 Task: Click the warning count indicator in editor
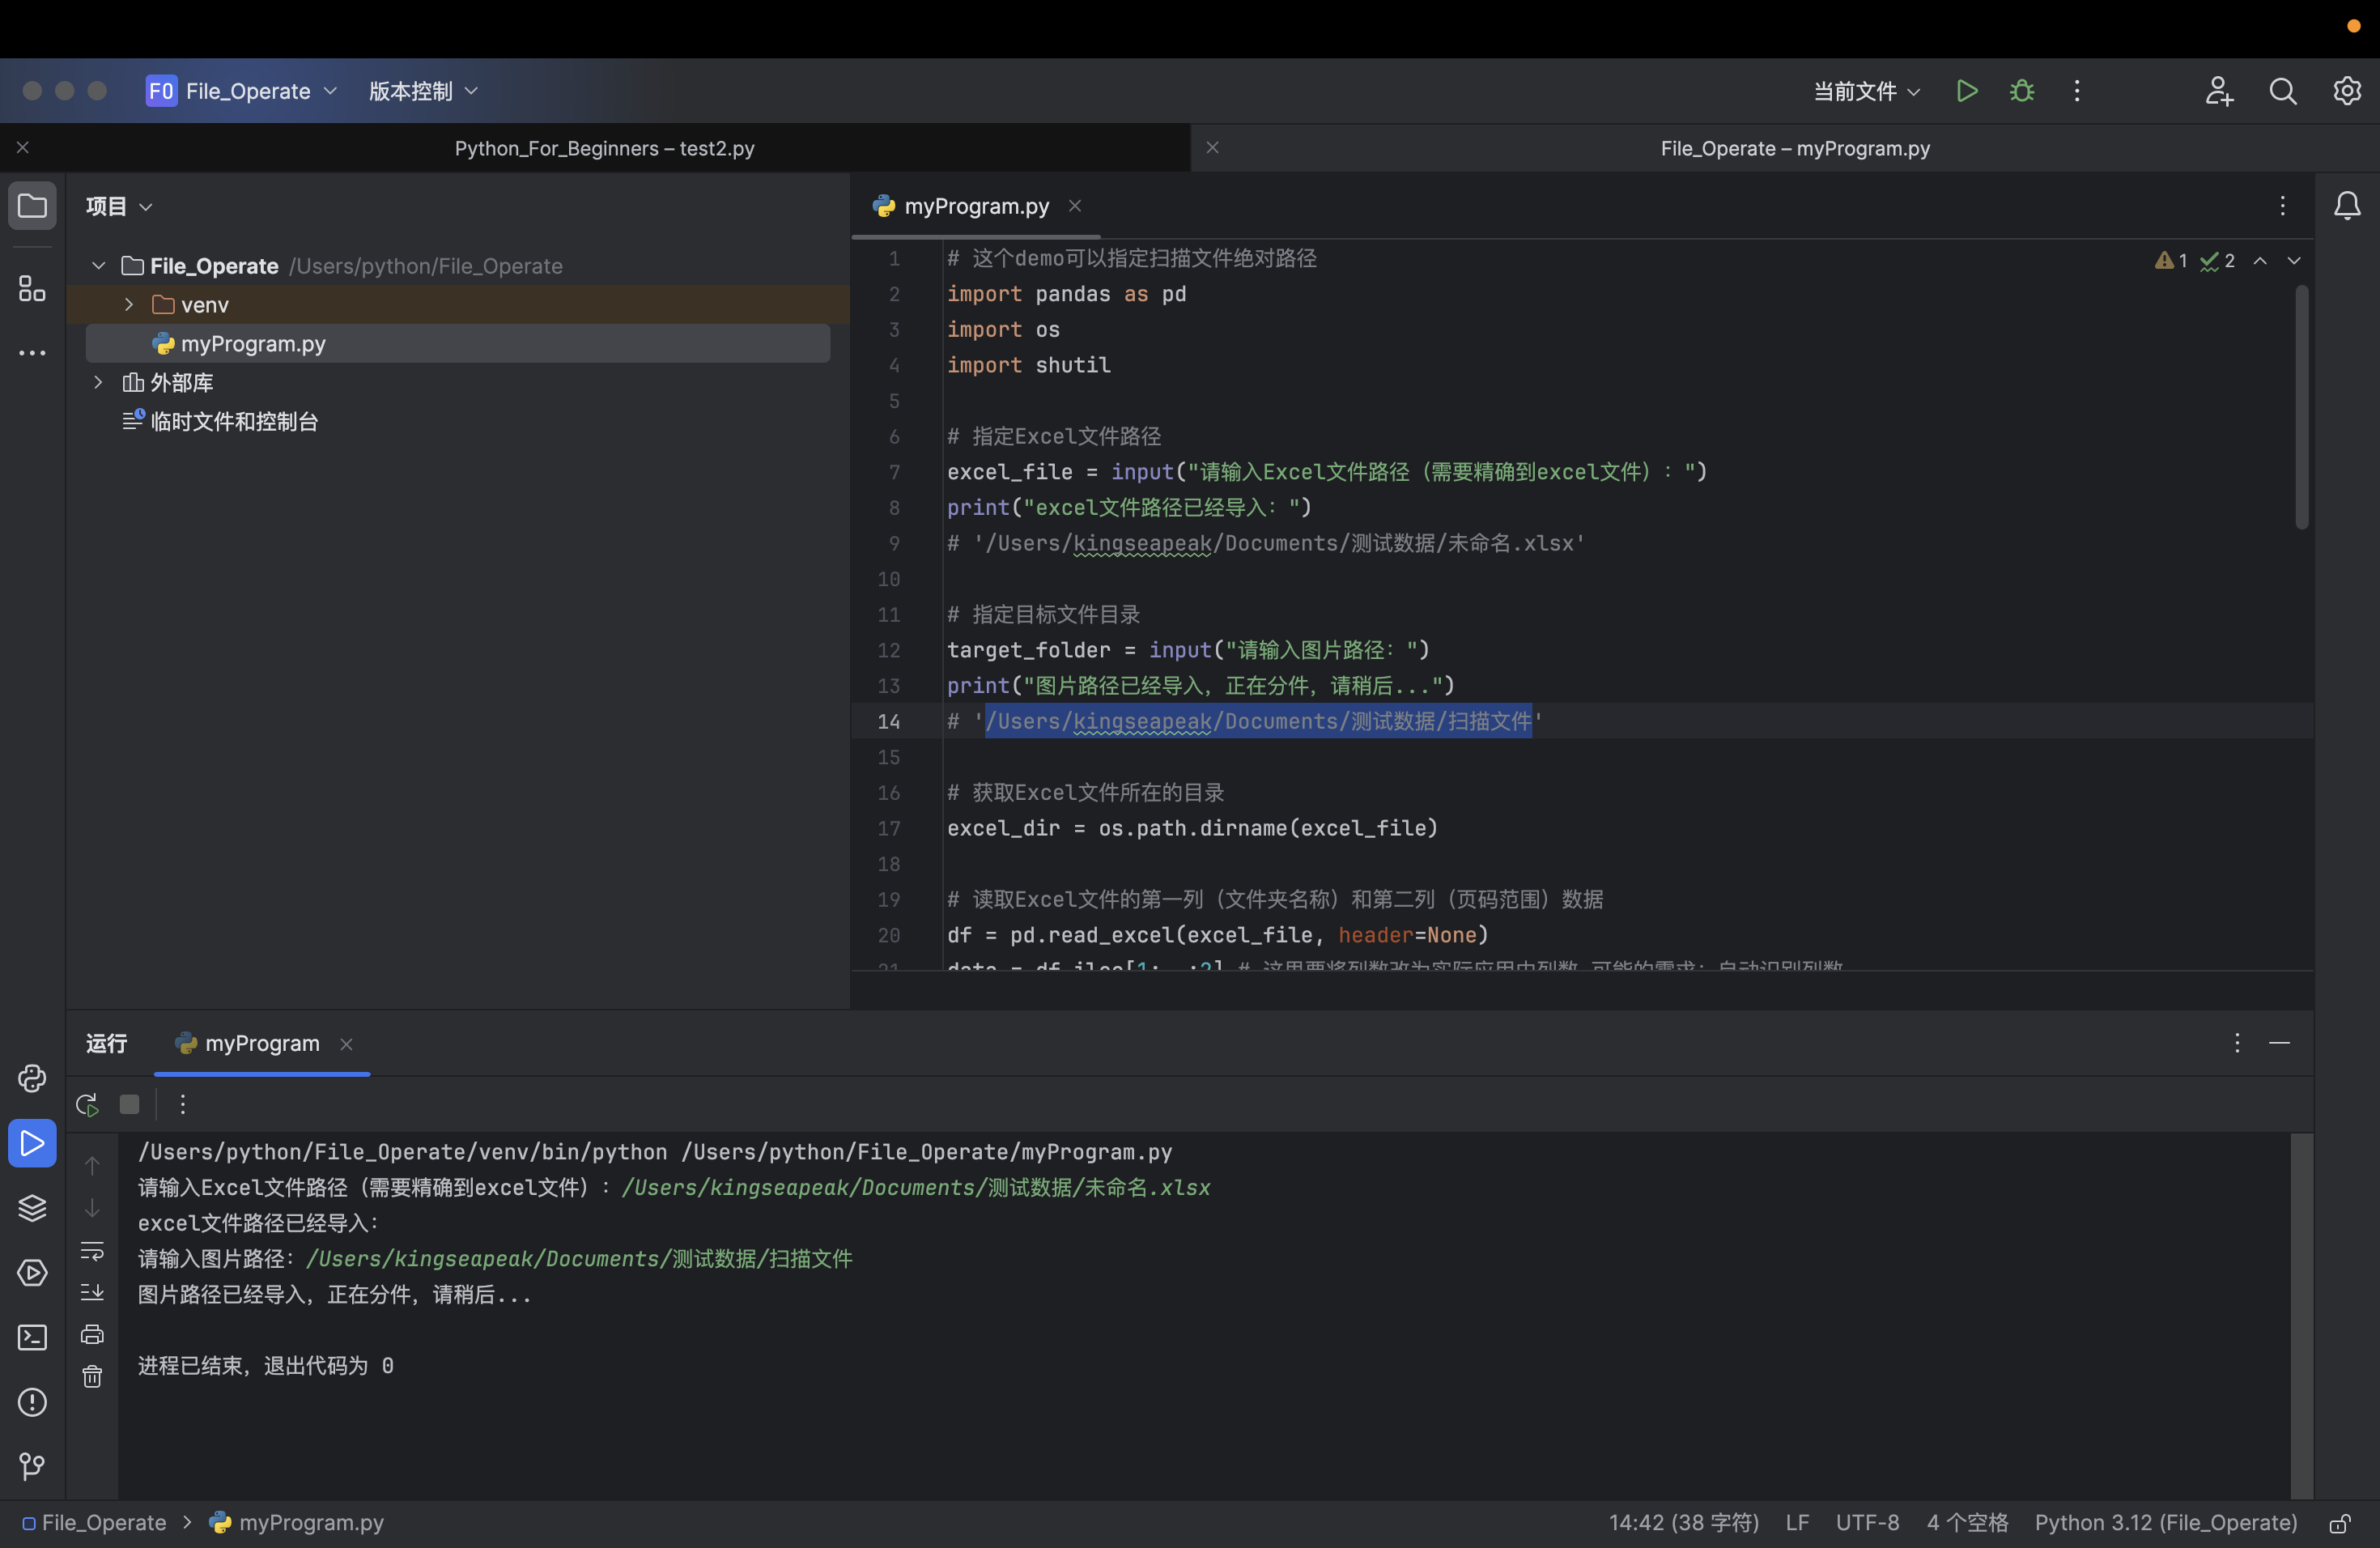pos(2170,261)
